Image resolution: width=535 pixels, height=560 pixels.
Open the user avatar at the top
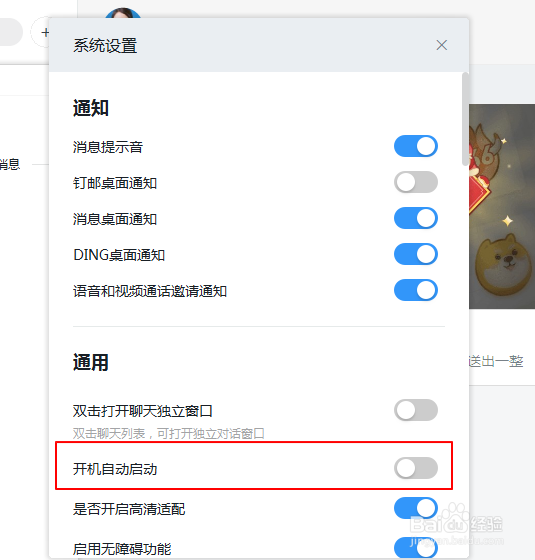click(x=123, y=13)
